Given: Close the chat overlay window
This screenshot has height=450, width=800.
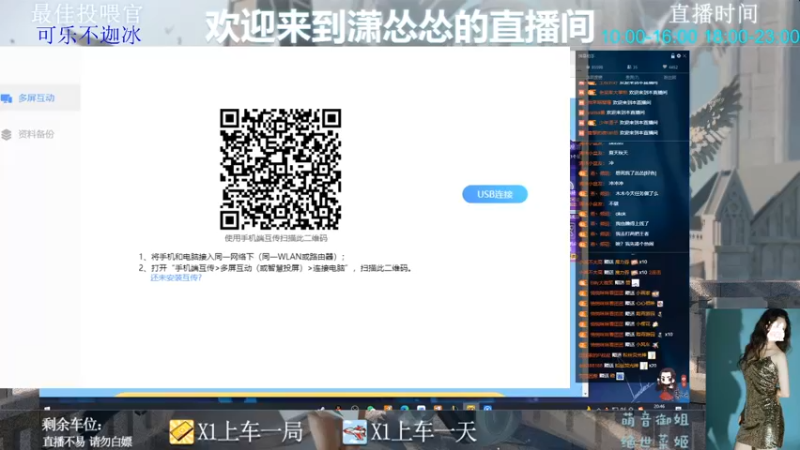Looking at the screenshot, I should tap(685, 56).
